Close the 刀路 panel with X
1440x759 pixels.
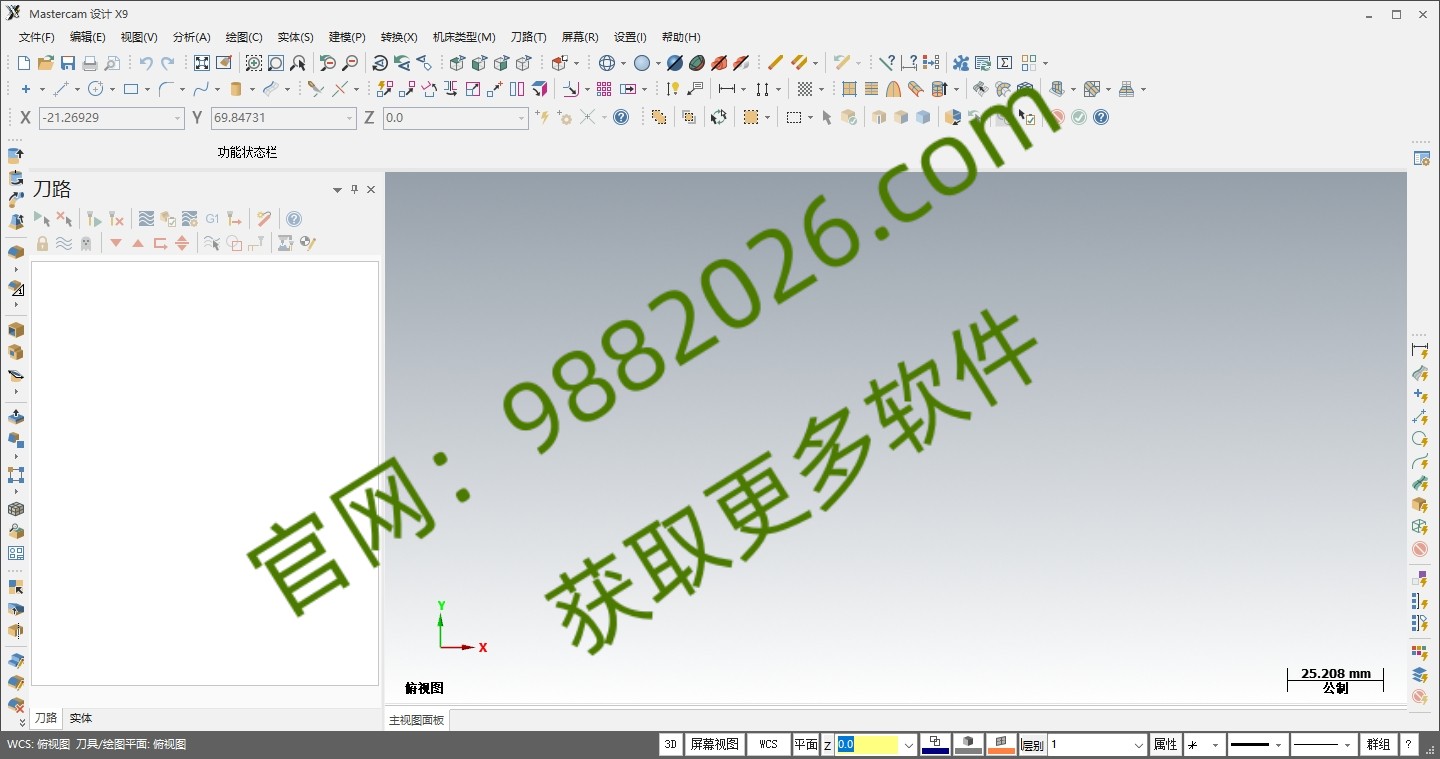(x=371, y=189)
